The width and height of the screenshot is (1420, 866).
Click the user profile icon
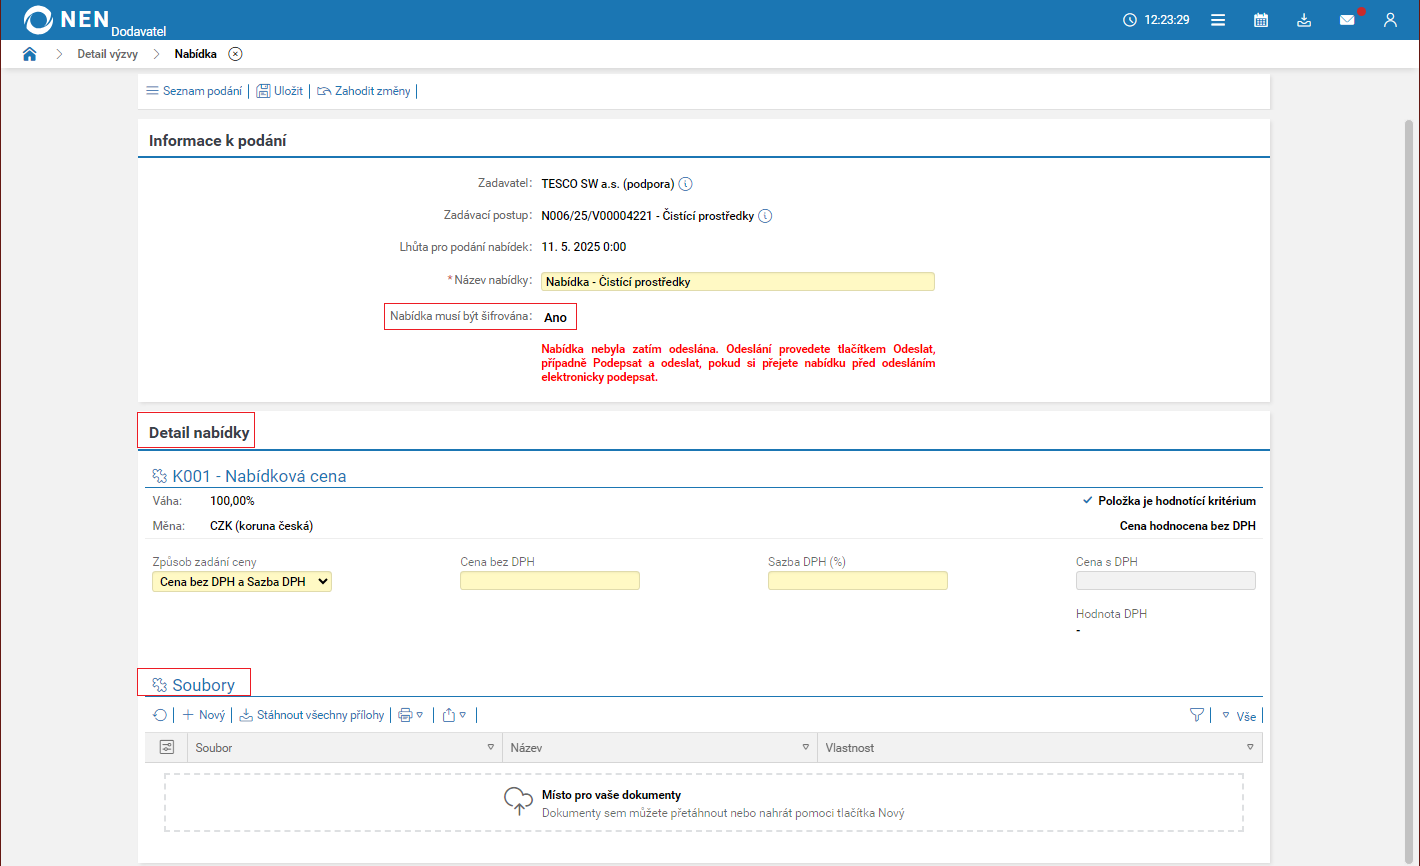(x=1390, y=20)
